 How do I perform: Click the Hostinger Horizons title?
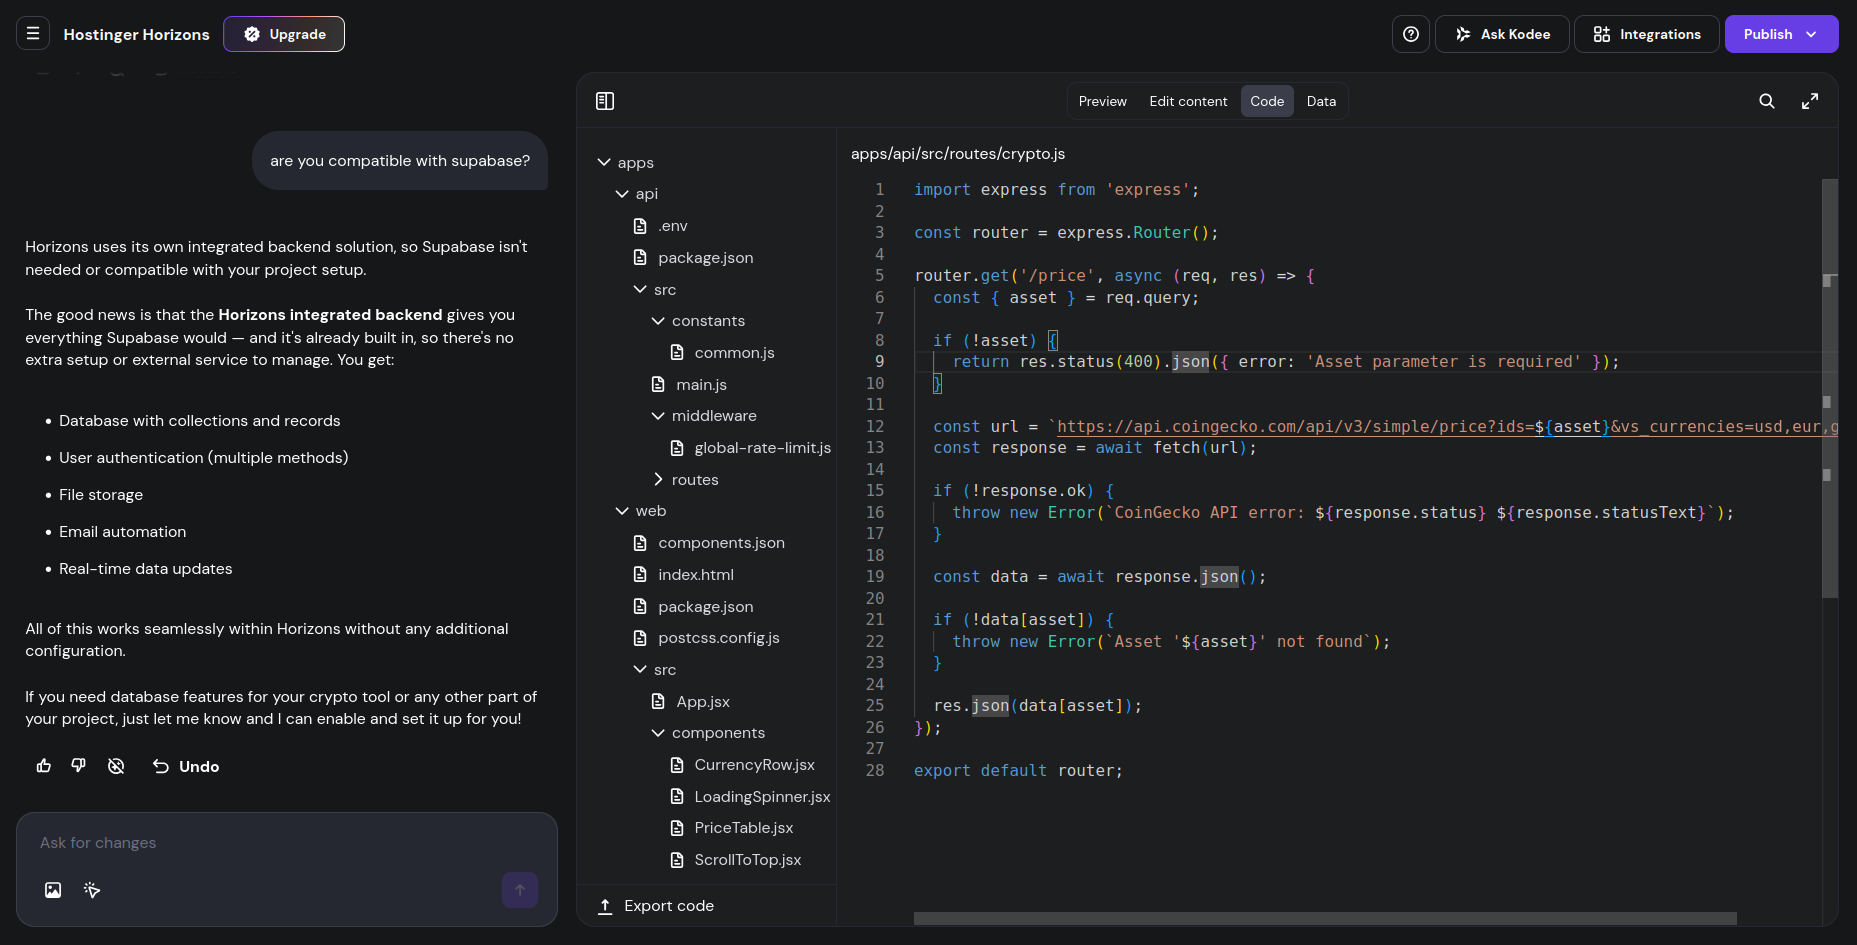point(137,34)
